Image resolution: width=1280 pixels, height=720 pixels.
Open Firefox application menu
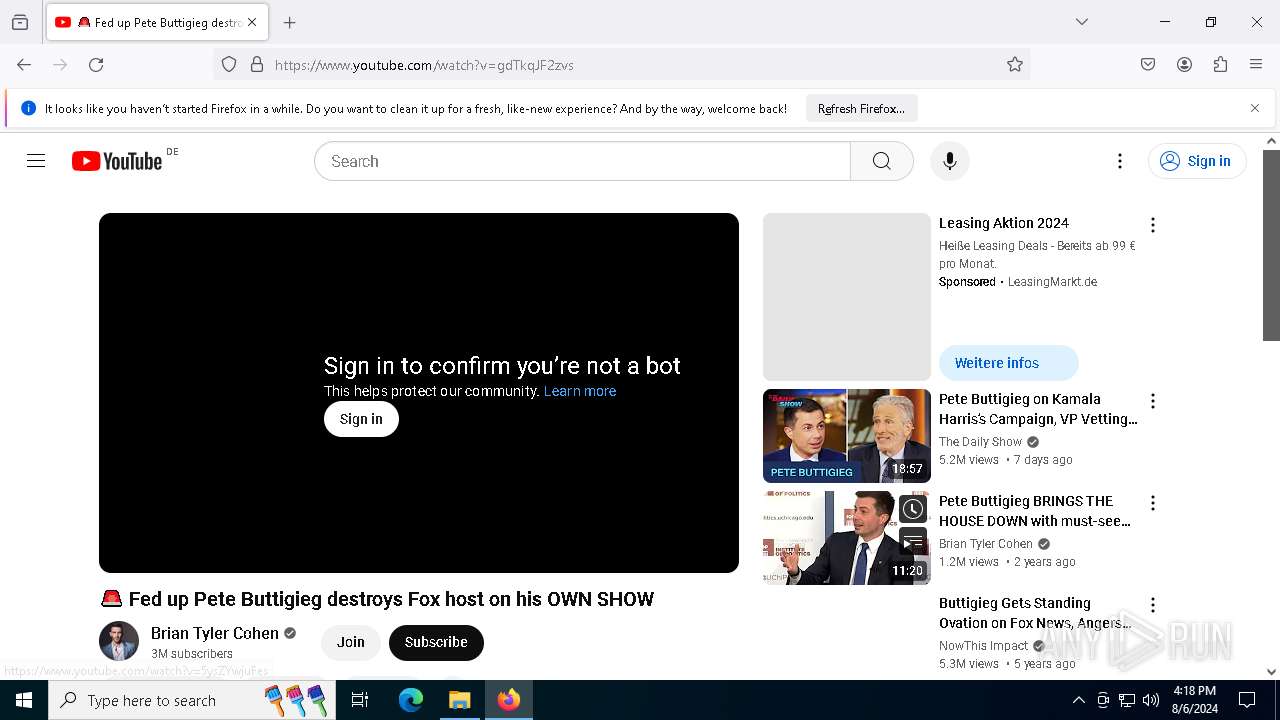click(x=1256, y=64)
